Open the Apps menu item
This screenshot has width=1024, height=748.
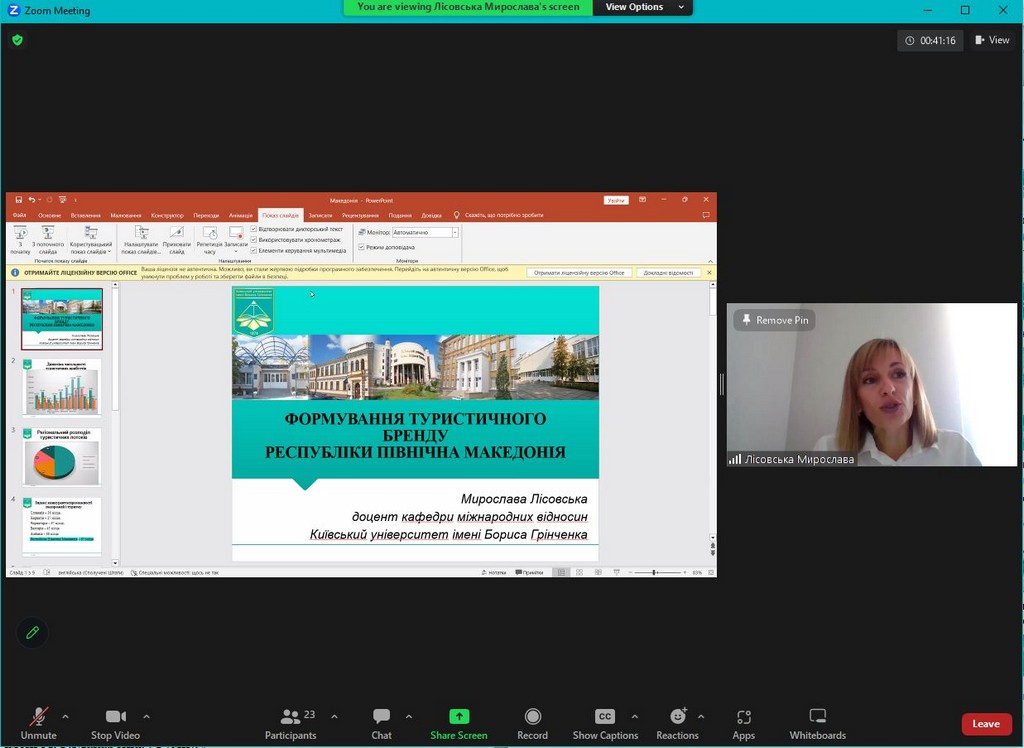743,717
